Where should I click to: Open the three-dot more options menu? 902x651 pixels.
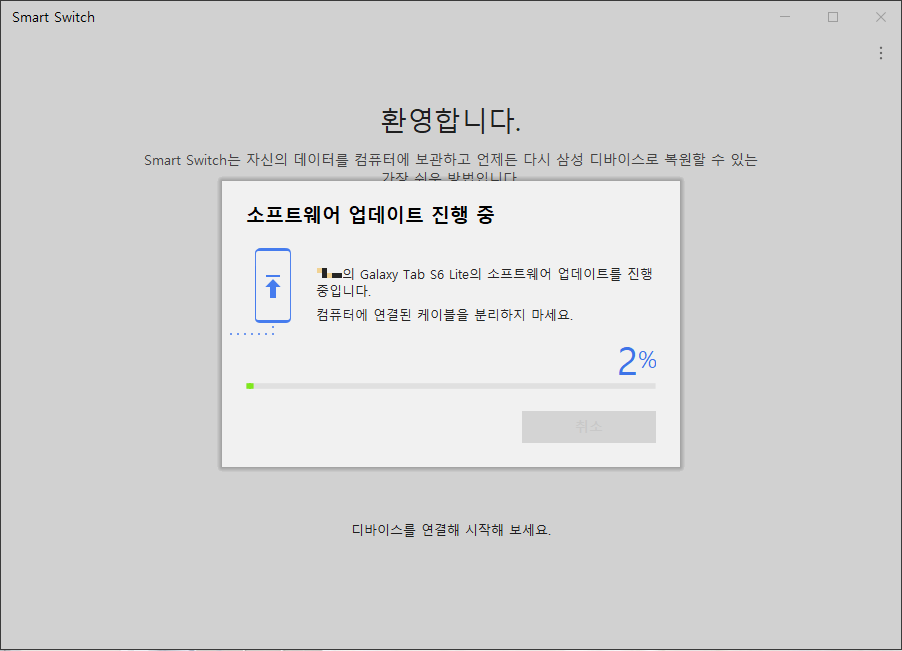(x=881, y=53)
